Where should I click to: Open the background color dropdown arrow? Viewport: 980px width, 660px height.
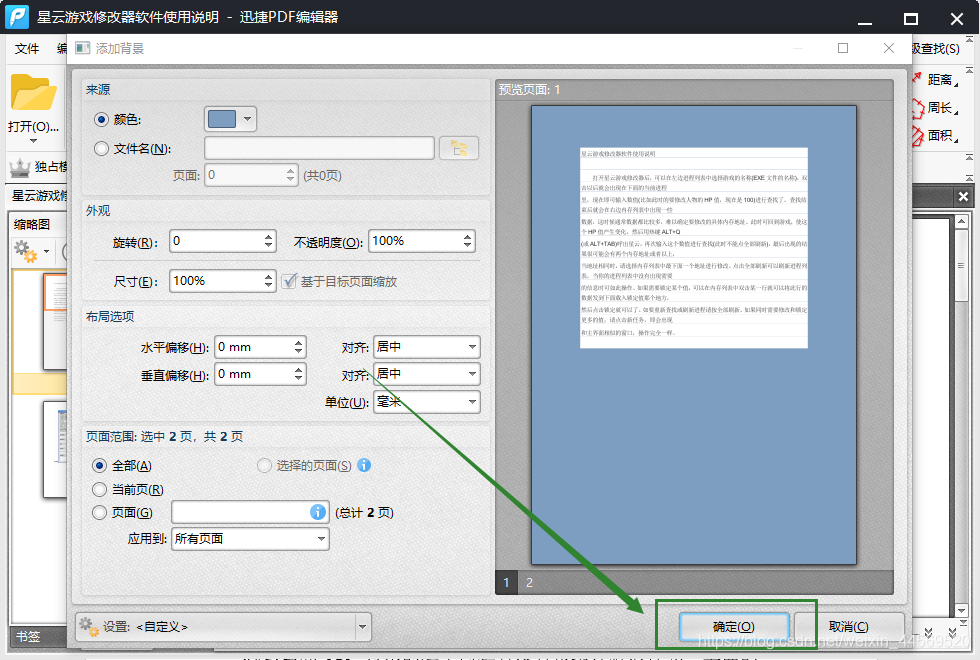[x=248, y=119]
